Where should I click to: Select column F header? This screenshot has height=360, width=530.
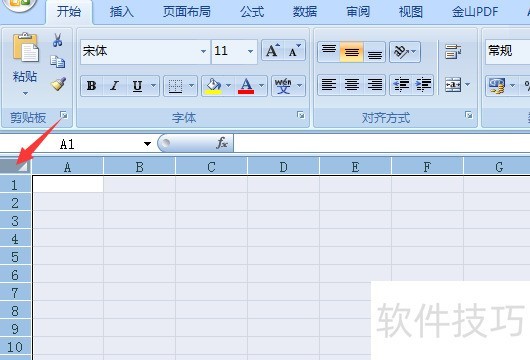(x=427, y=166)
